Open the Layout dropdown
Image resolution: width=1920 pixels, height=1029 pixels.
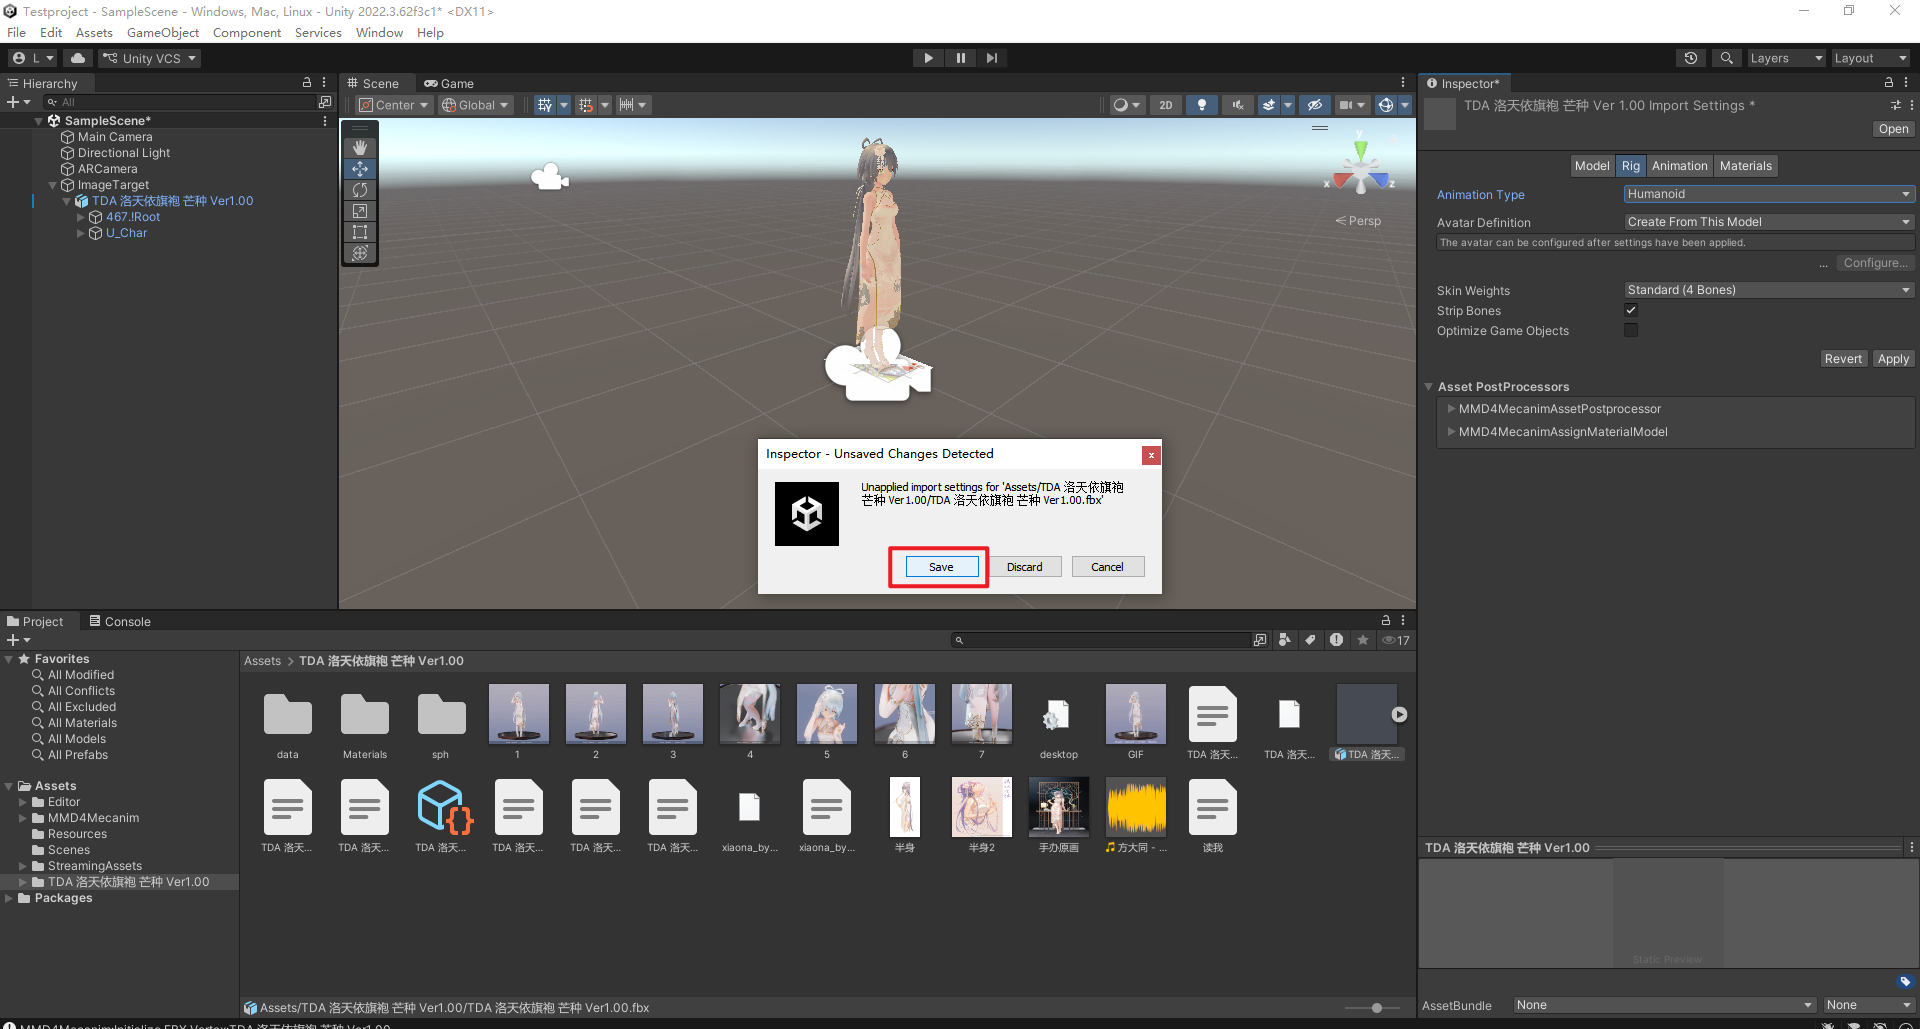[1870, 58]
